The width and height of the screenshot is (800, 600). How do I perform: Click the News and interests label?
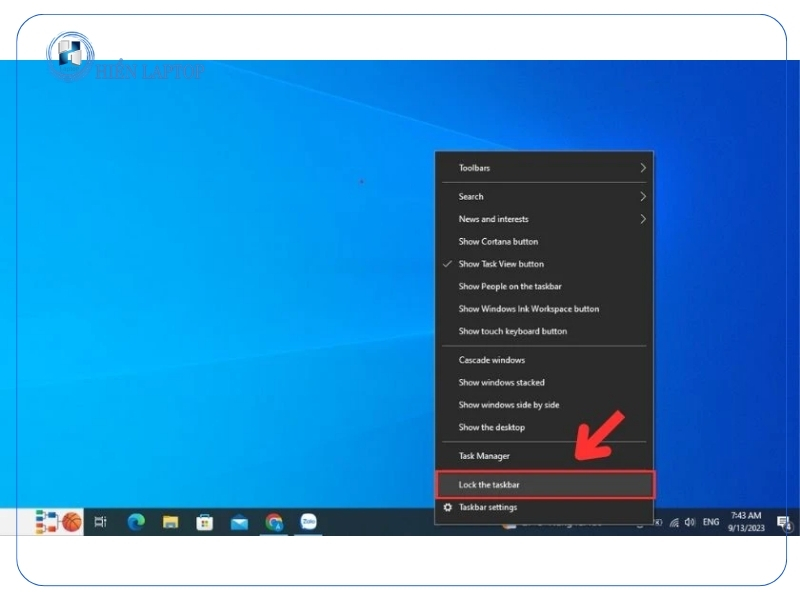click(493, 219)
